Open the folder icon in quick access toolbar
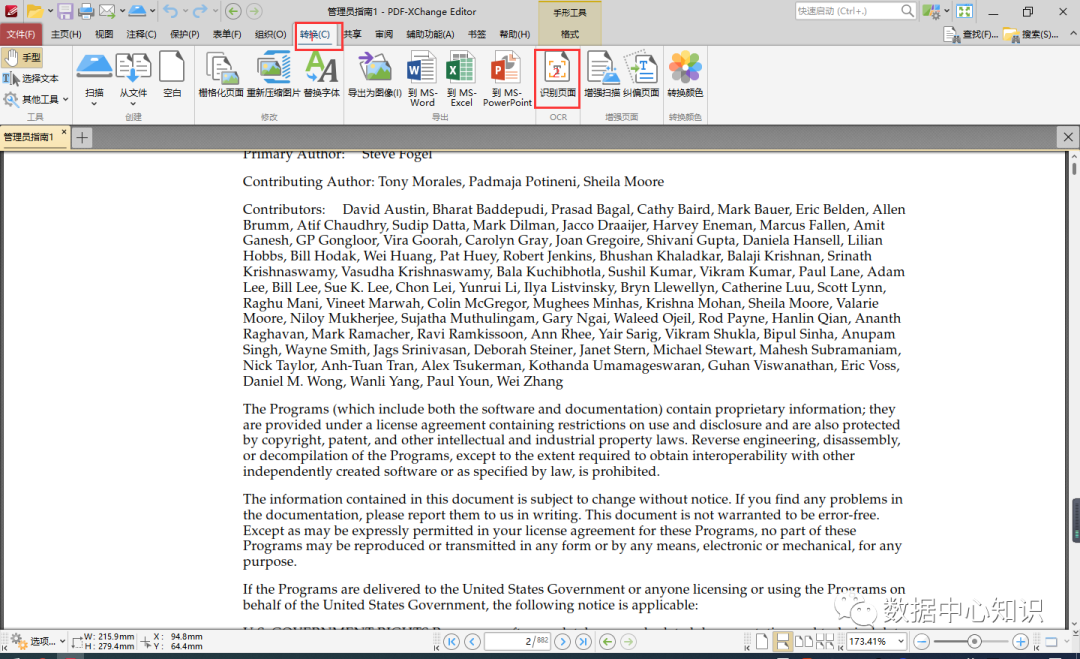Viewport: 1080px width, 659px height. tap(34, 11)
